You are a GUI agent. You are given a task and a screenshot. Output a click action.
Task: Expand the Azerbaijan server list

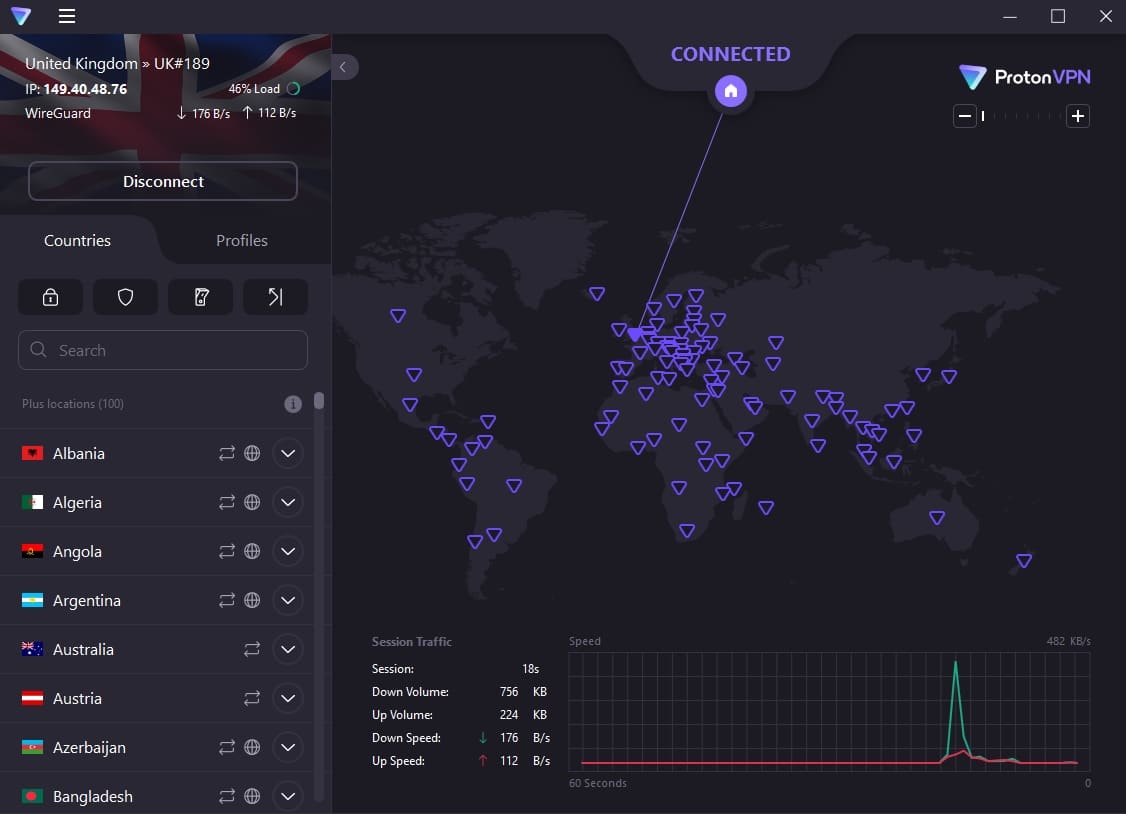coord(288,747)
